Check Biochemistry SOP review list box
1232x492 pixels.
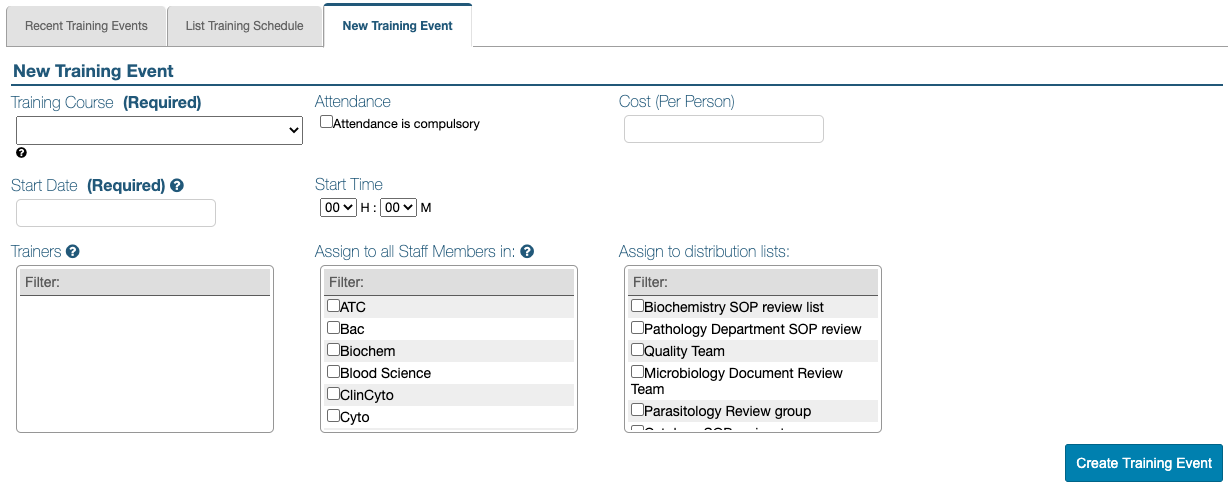click(x=637, y=306)
